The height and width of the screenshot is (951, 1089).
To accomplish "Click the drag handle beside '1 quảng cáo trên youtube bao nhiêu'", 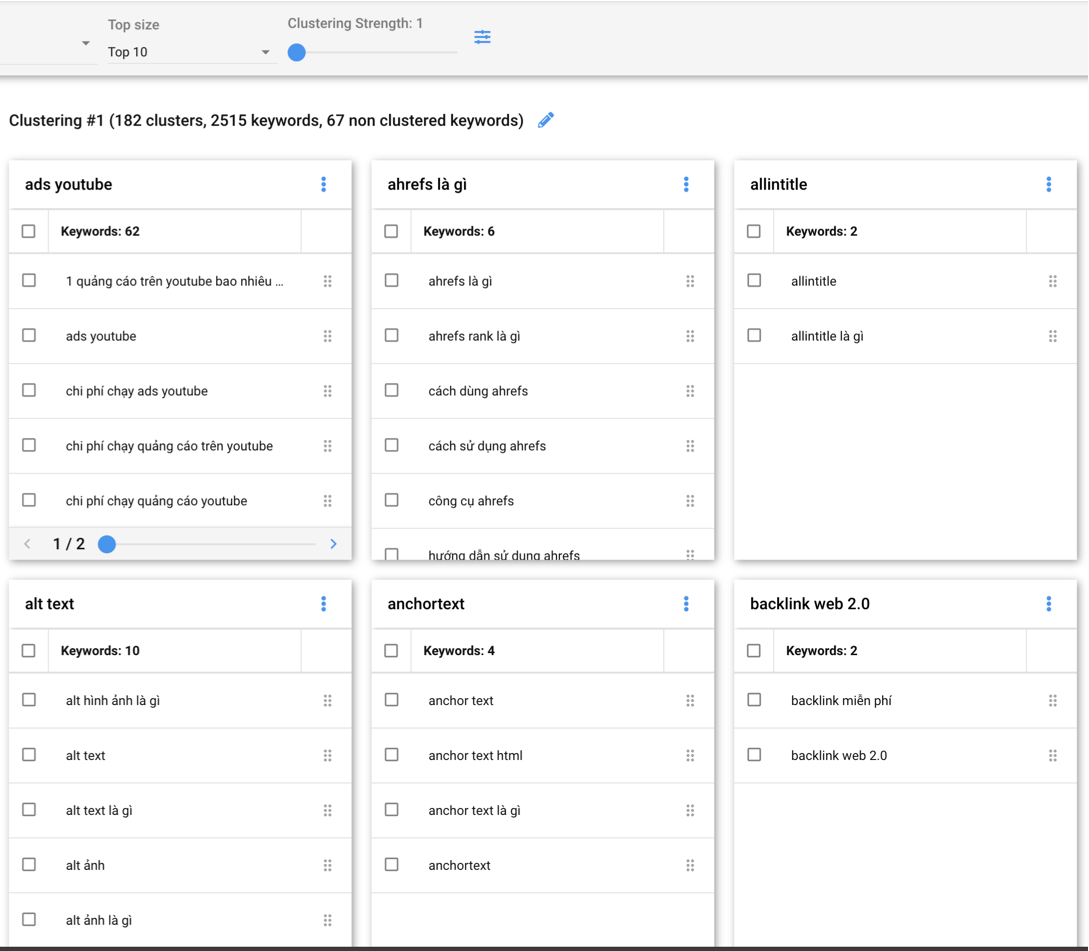I will click(x=328, y=281).
